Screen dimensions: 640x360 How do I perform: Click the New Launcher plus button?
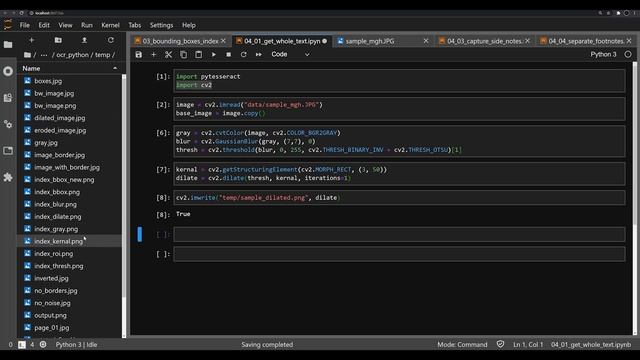pyautogui.click(x=31, y=40)
